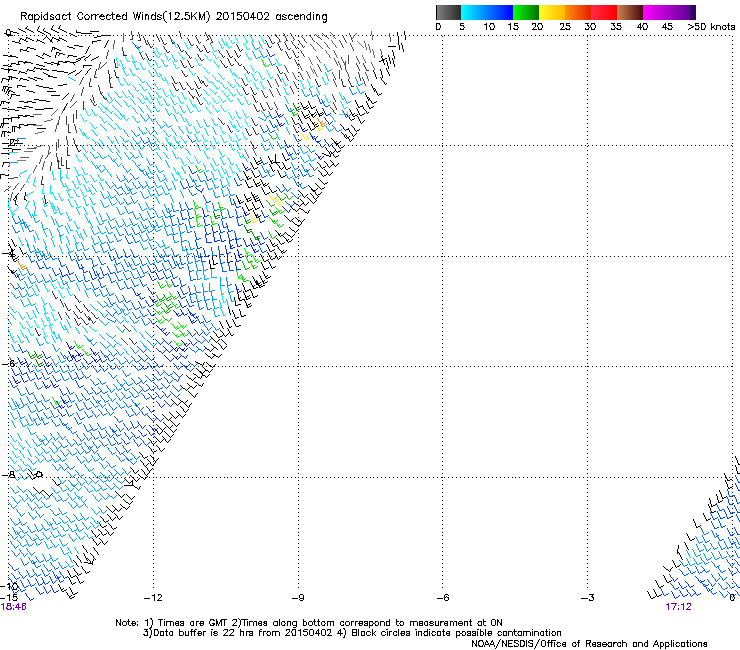Screen dimensions: 740x650
Task: Click the yellow 20-25 knots legend color
Action: 552,12
